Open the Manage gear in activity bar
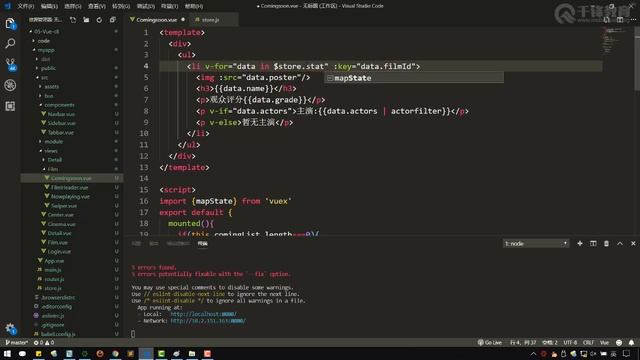 click(10, 329)
